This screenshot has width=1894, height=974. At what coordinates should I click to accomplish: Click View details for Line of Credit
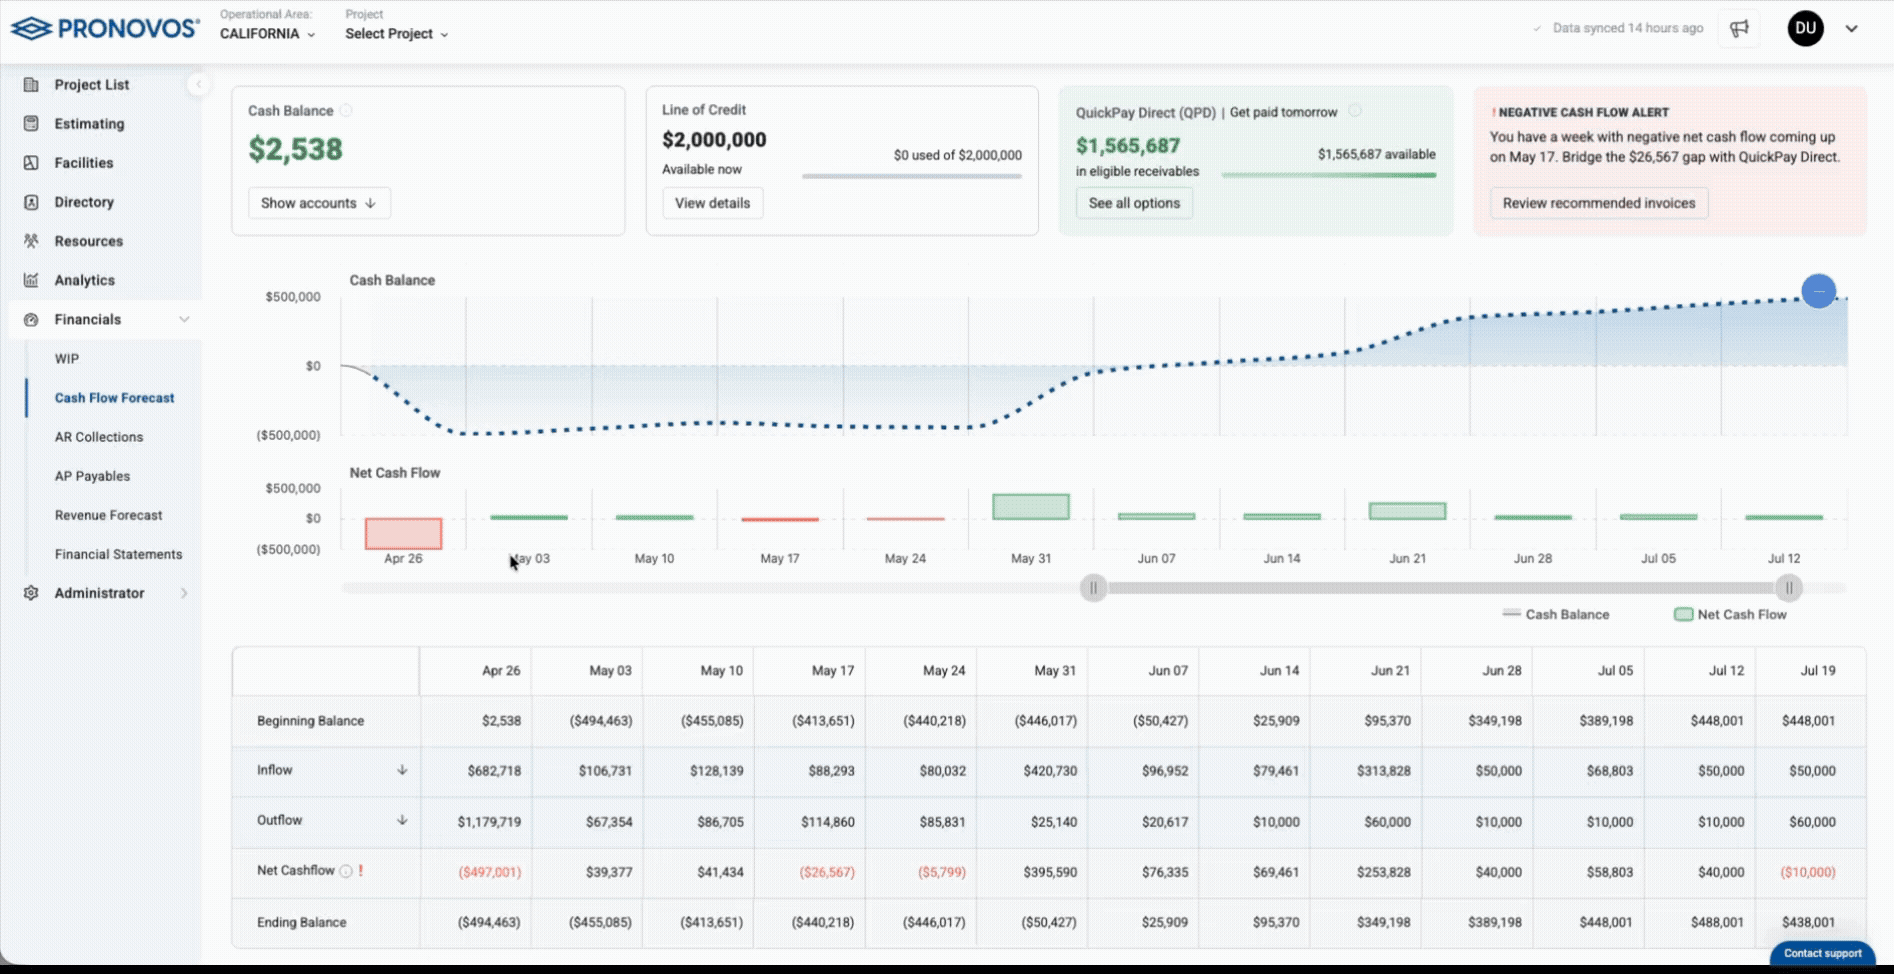(x=712, y=203)
